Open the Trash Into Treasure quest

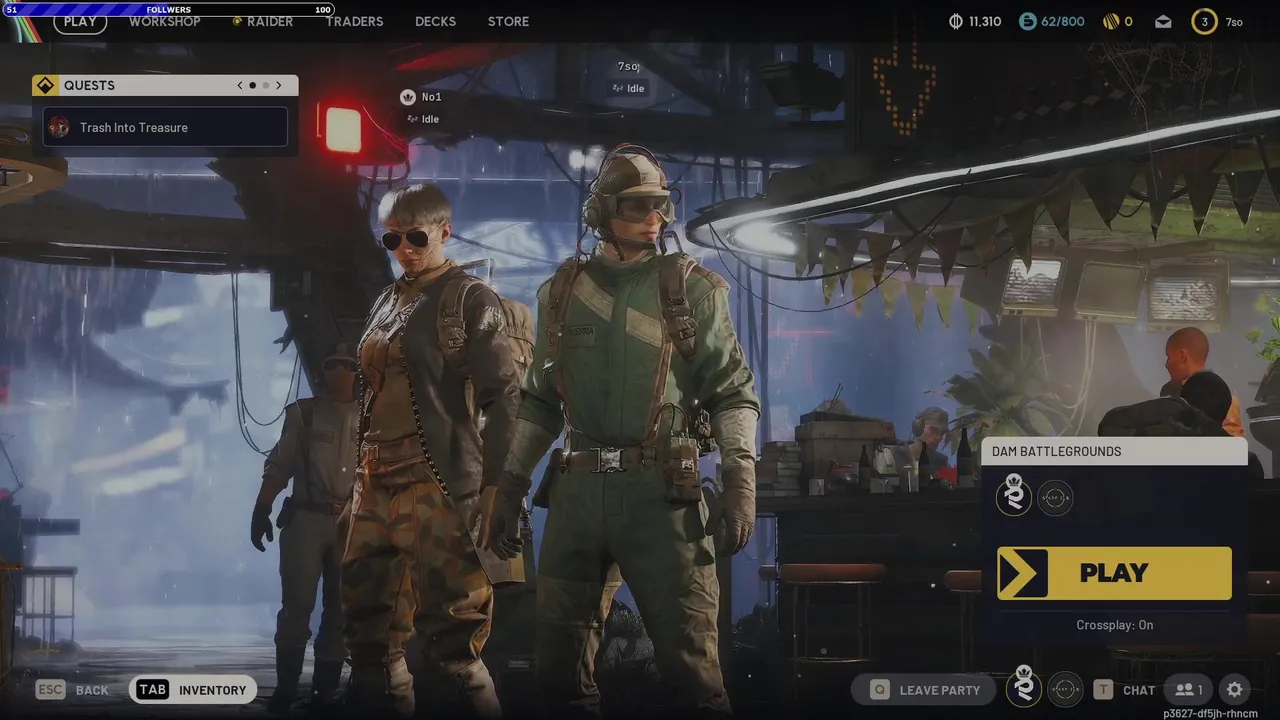[x=165, y=127]
